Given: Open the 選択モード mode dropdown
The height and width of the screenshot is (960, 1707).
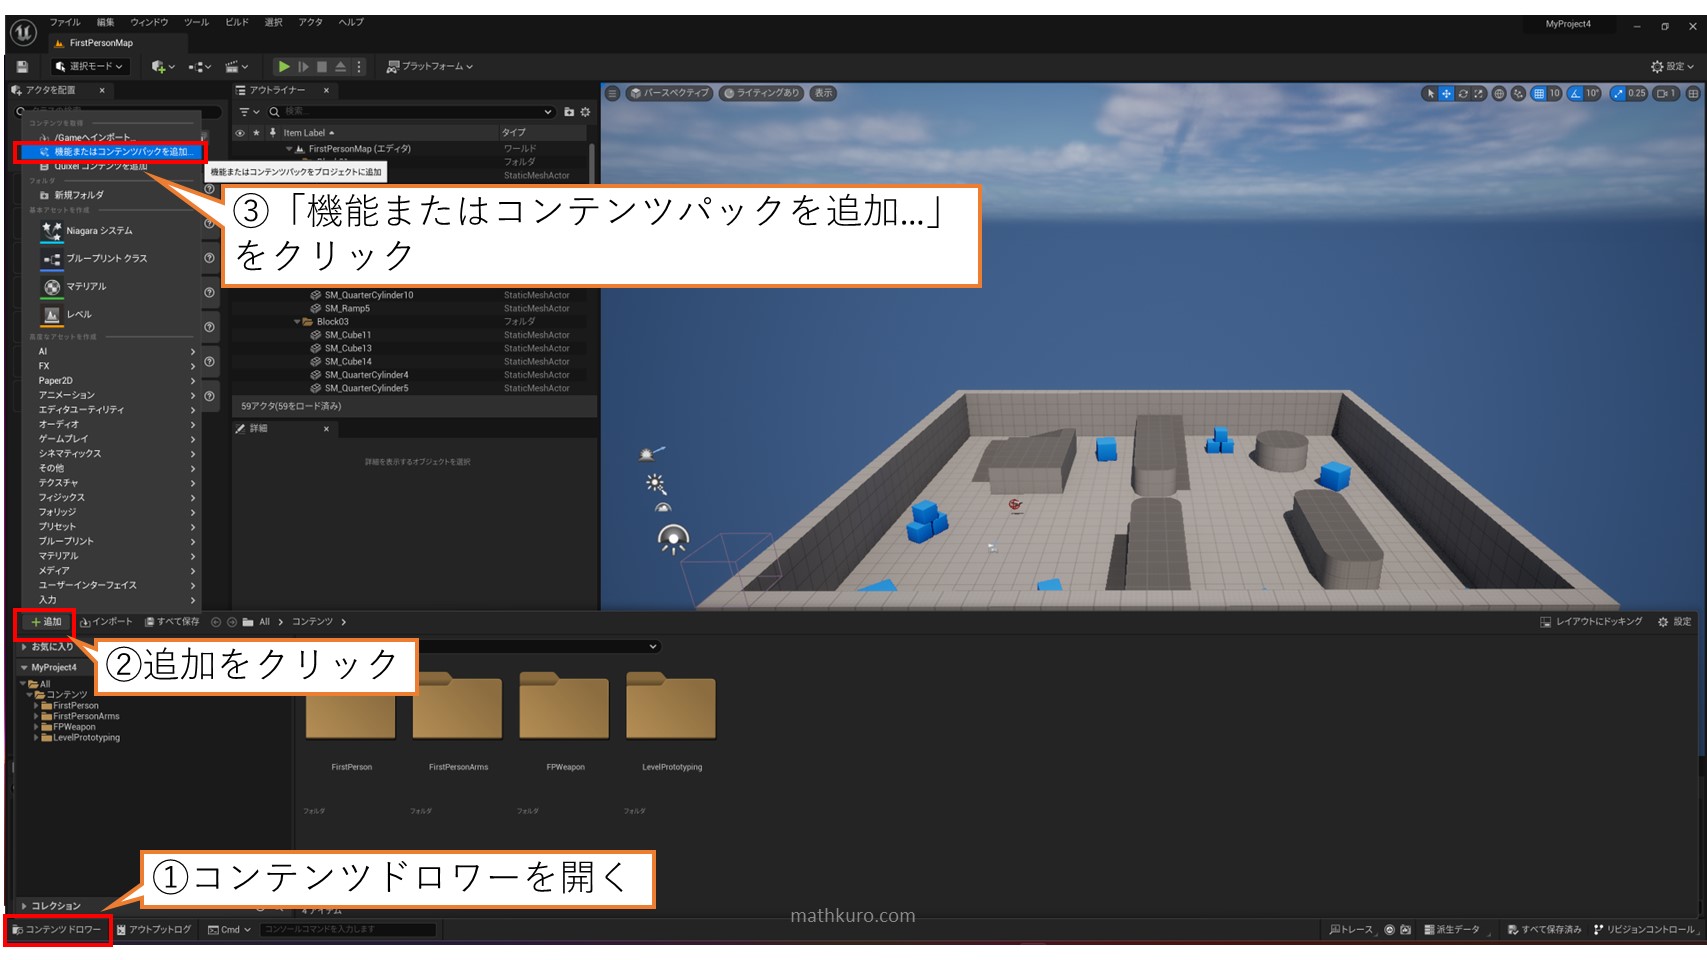Looking at the screenshot, I should 90,66.
